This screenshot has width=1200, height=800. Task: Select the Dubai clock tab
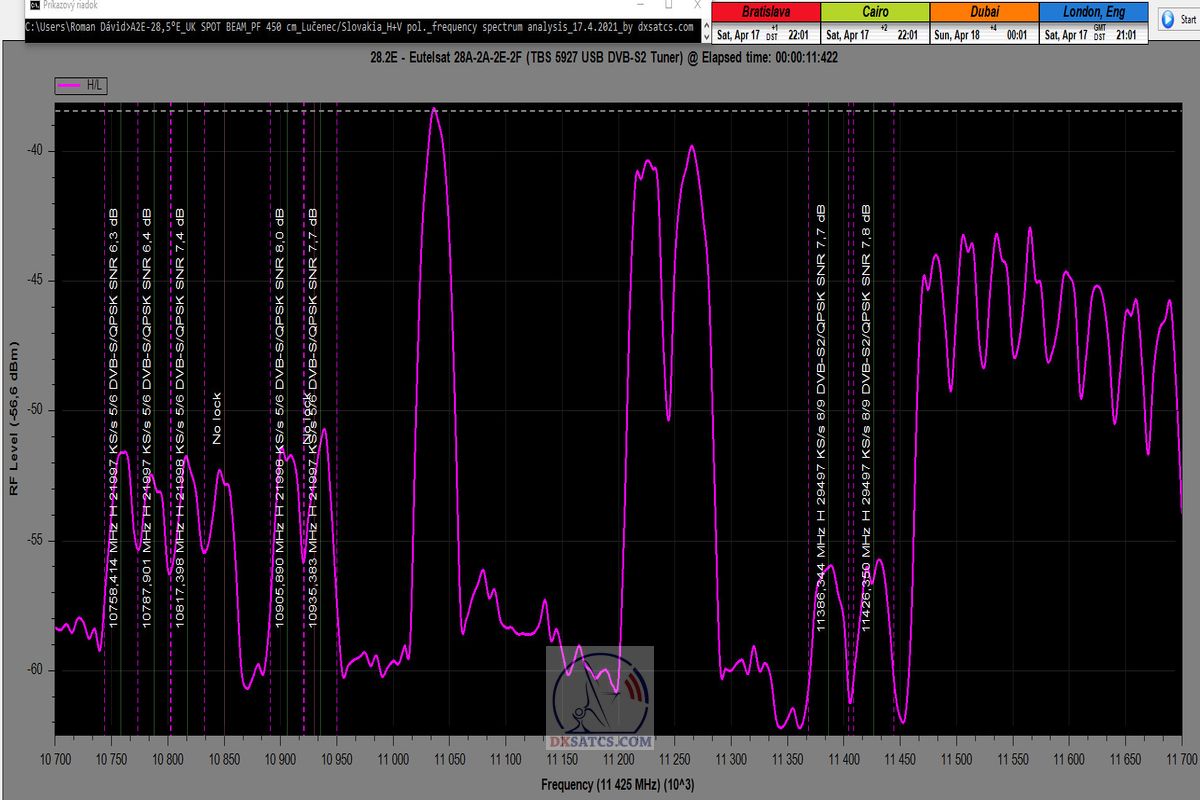click(984, 13)
